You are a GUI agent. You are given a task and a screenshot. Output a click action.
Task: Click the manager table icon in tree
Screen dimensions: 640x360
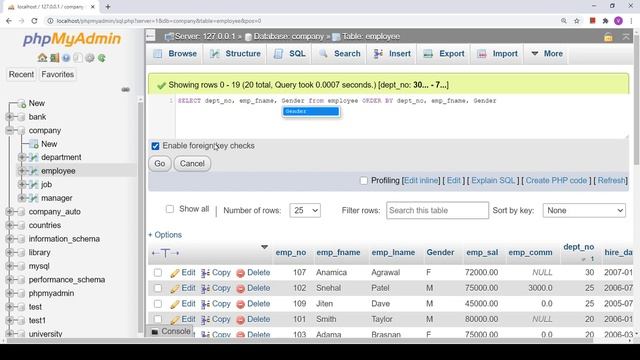pos(33,198)
